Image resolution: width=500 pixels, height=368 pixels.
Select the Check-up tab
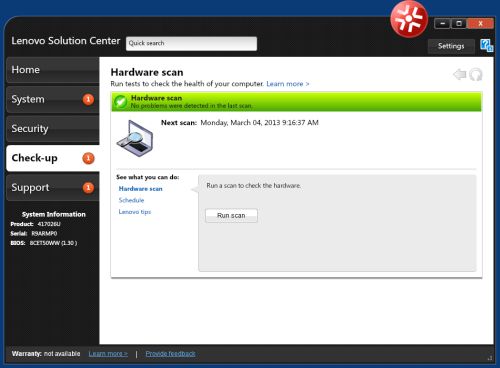[x=53, y=158]
